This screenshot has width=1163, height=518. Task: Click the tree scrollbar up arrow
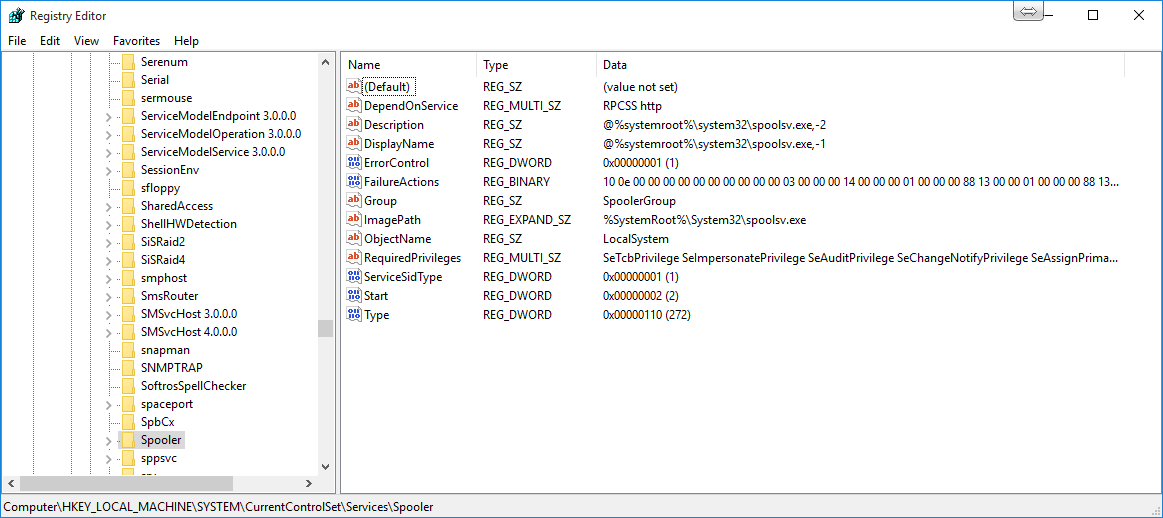(325, 62)
